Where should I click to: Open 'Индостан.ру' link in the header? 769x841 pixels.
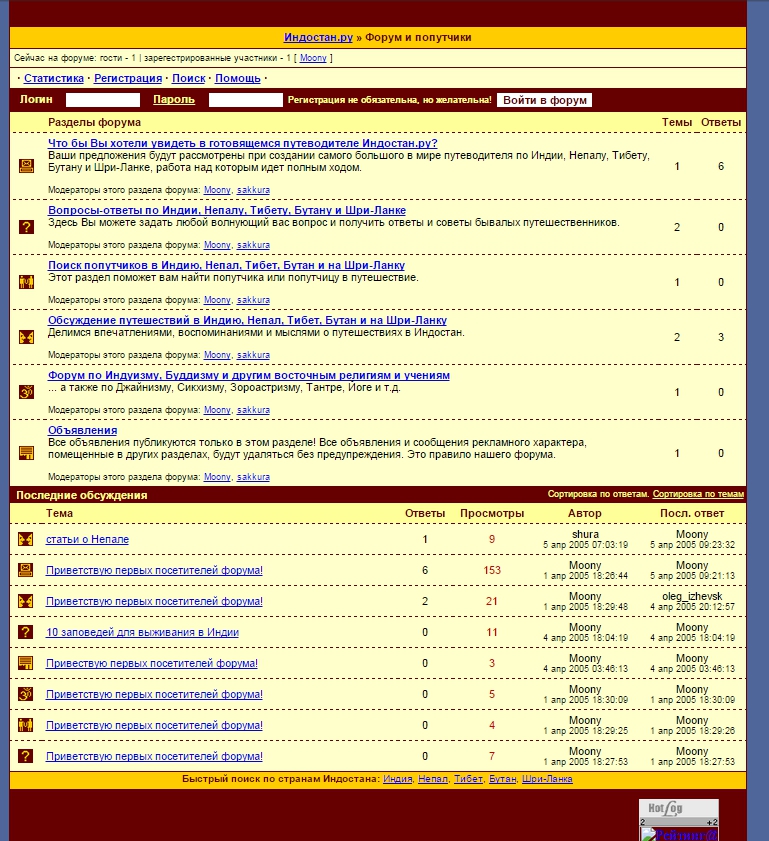pos(318,37)
